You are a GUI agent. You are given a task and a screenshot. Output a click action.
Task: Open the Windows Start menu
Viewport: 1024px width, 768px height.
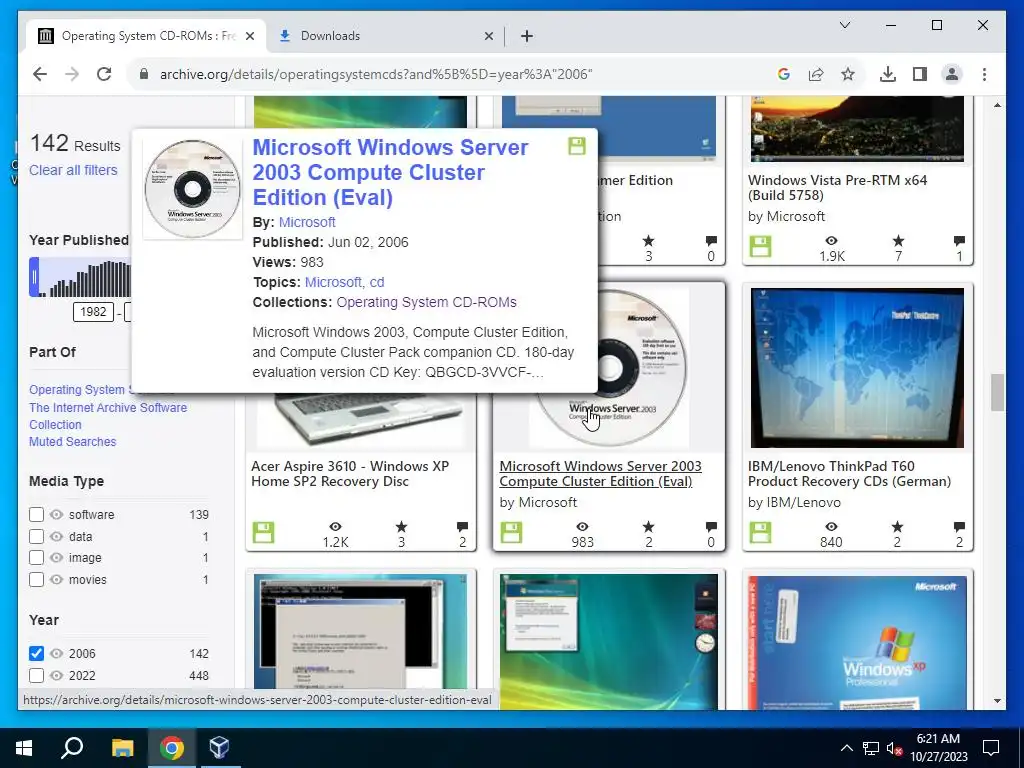click(24, 748)
